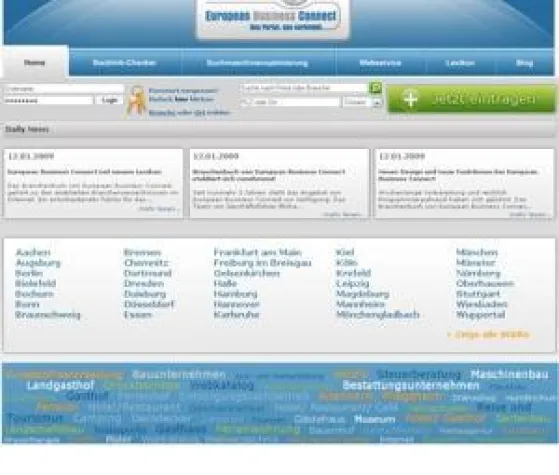Image resolution: width=559 pixels, height=475 pixels.
Task: Click the European Business Connect logo
Action: pos(273,19)
